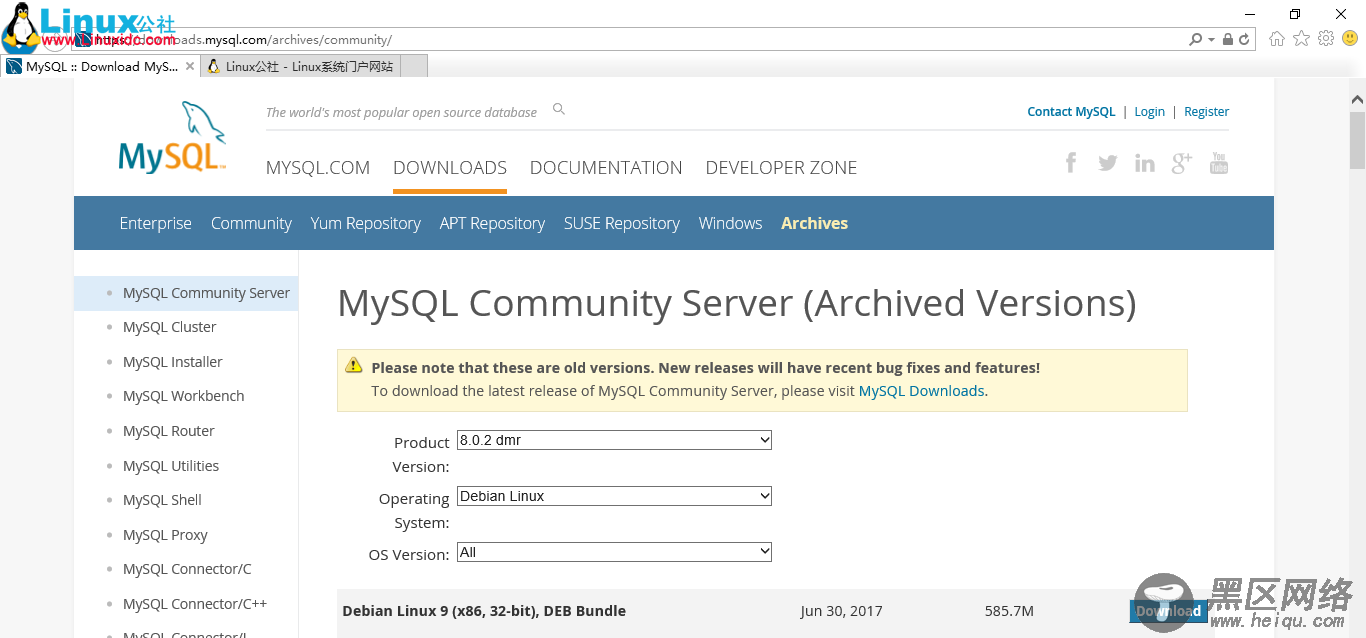This screenshot has width=1366, height=638.
Task: Open the OS Version dropdown
Action: tap(614, 552)
